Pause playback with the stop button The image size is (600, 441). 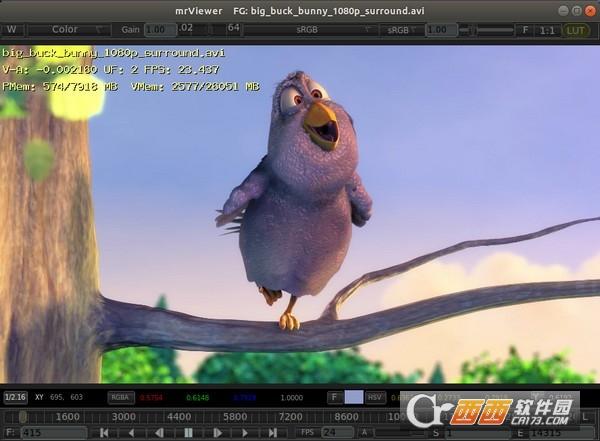tap(188, 433)
